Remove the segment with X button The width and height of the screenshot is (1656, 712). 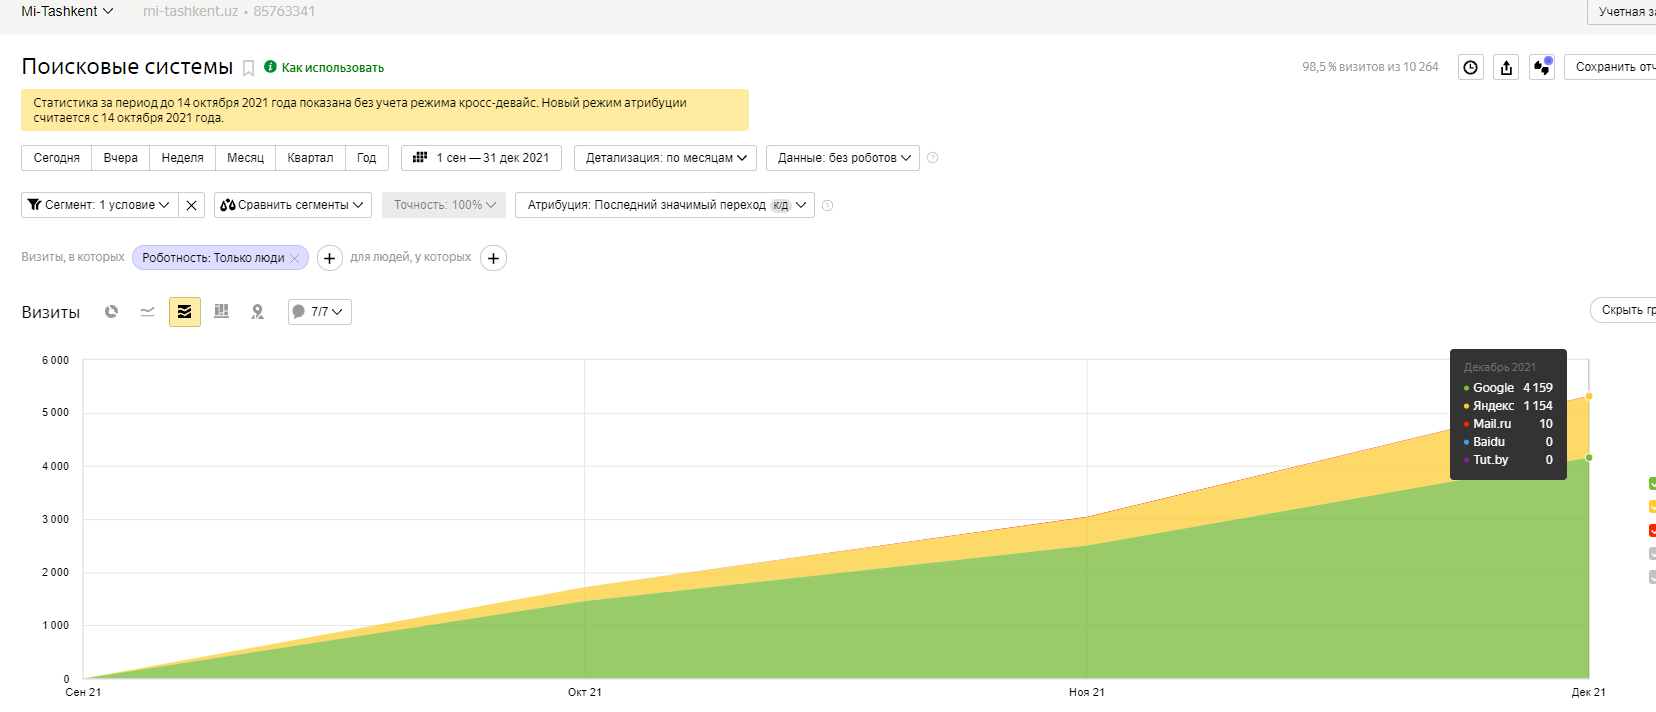(x=192, y=205)
